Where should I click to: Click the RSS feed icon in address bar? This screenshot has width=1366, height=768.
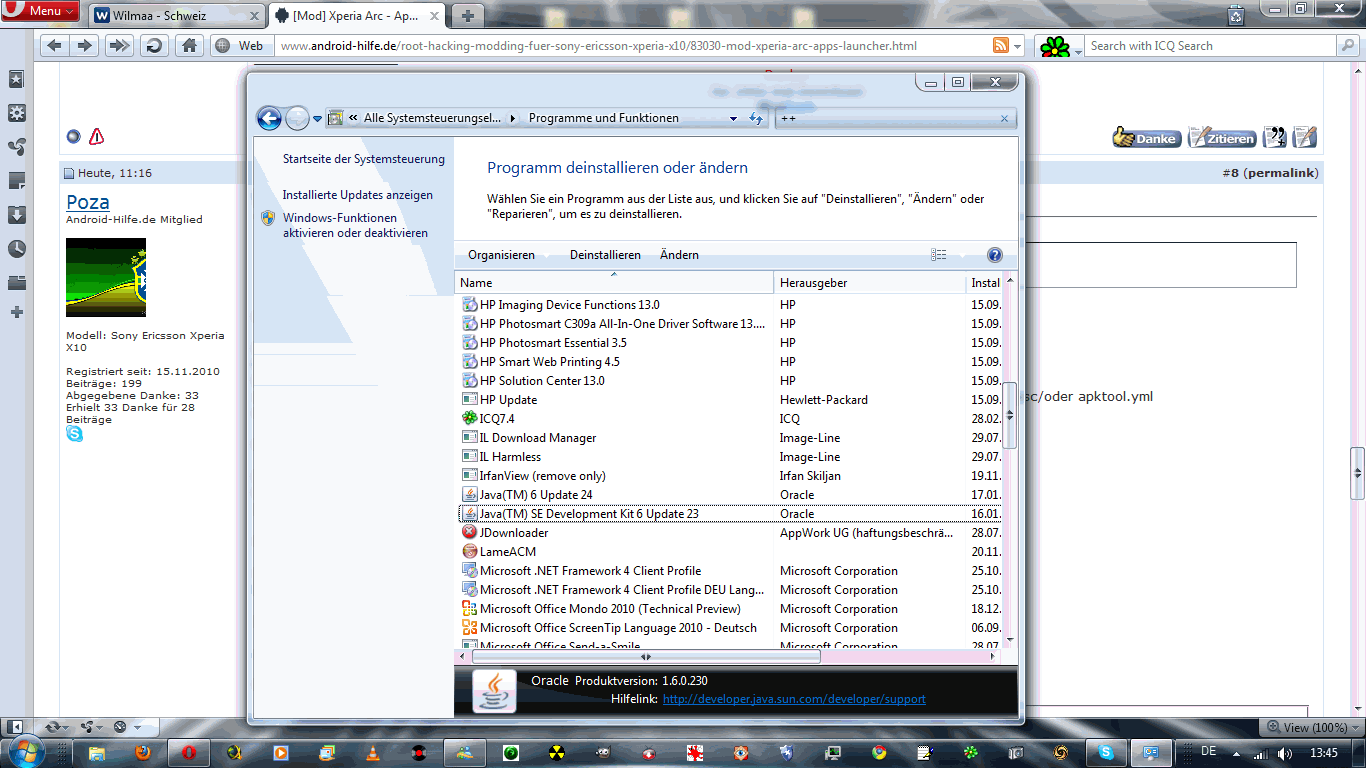1000,46
